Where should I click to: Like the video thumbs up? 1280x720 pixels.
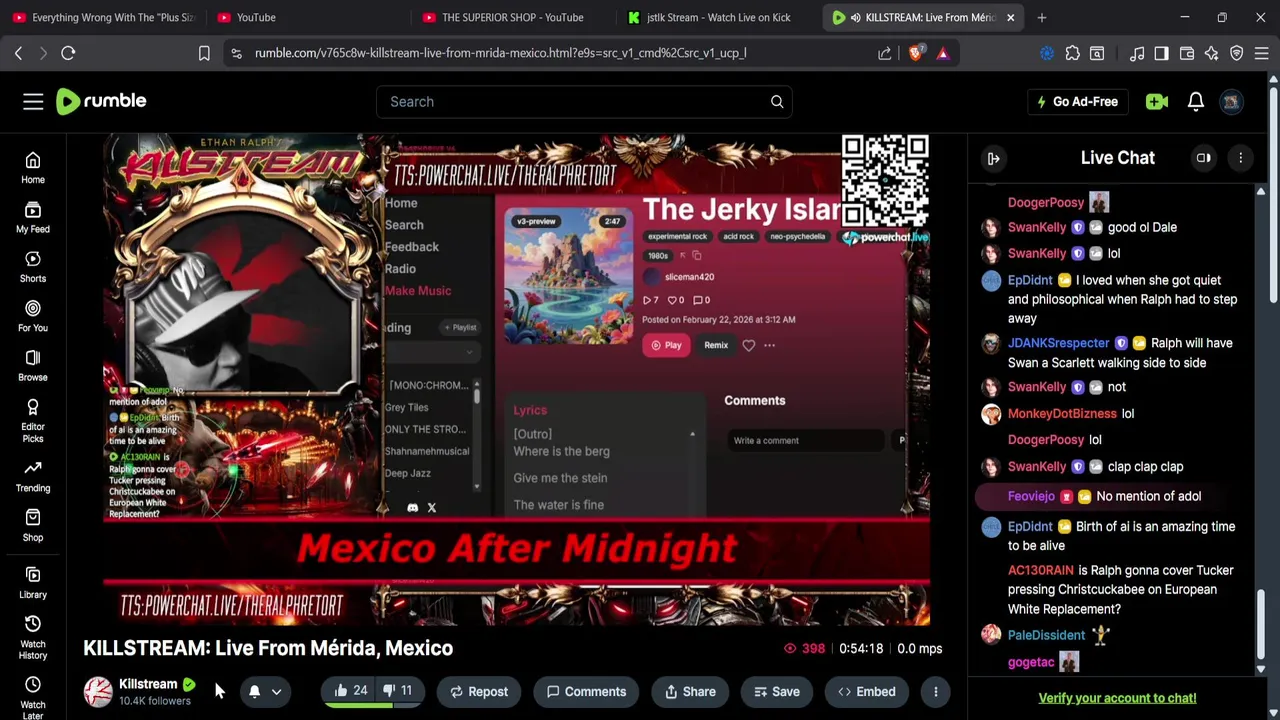coord(351,691)
